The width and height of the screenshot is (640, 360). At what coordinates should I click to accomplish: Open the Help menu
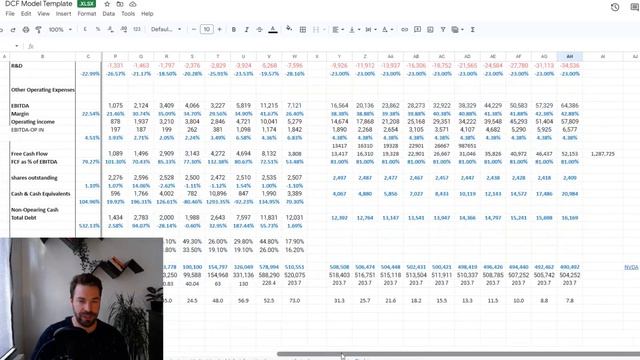pos(147,14)
